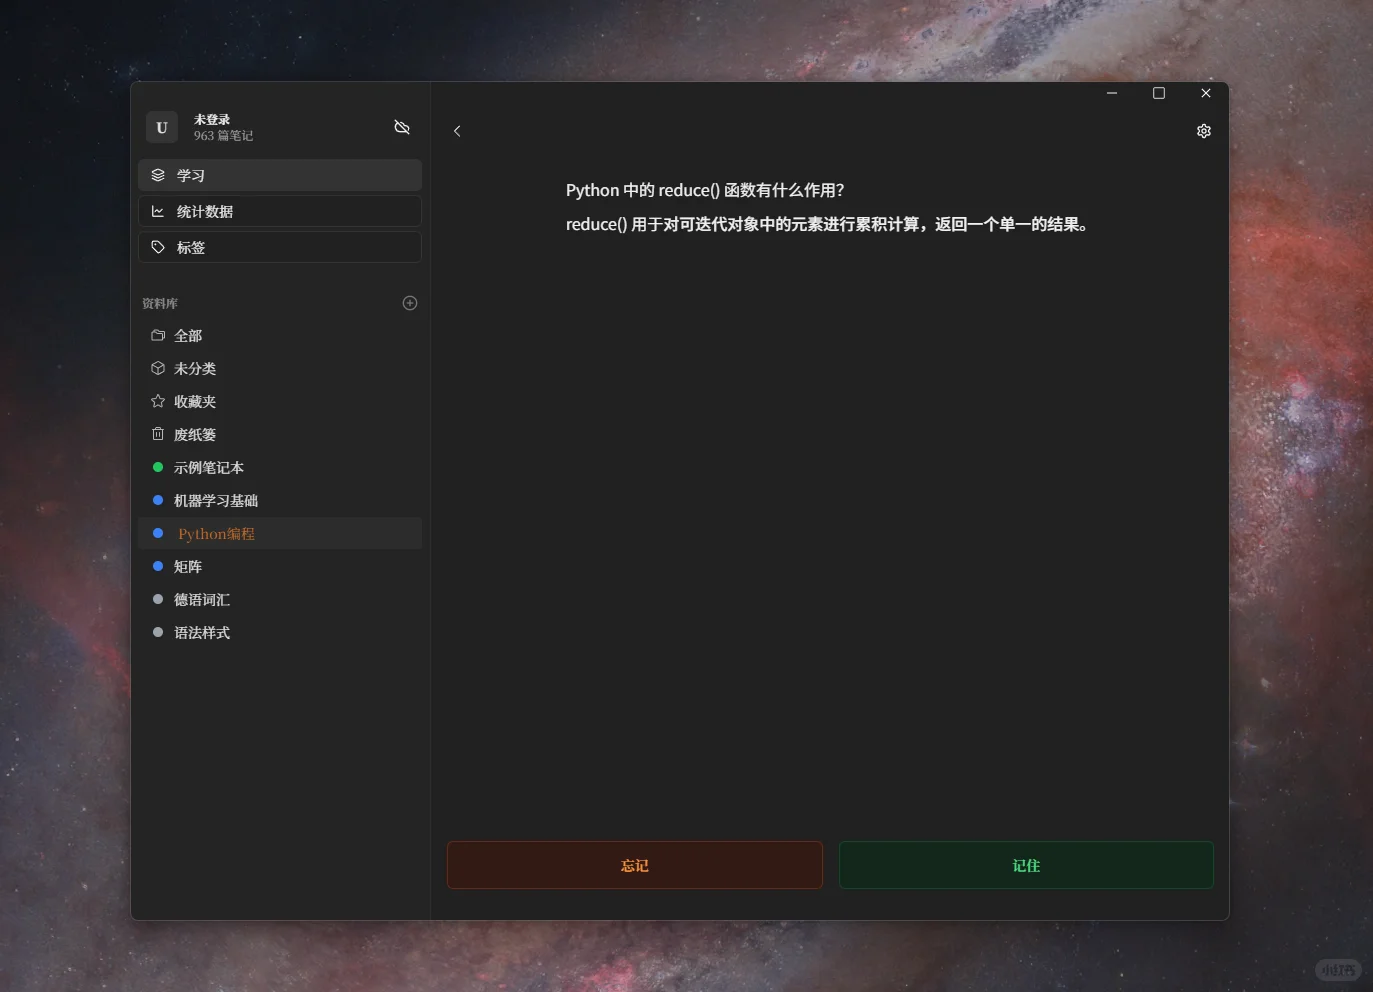1373x992 pixels.
Task: Select the Python编程 notebook
Action: pyautogui.click(x=216, y=533)
